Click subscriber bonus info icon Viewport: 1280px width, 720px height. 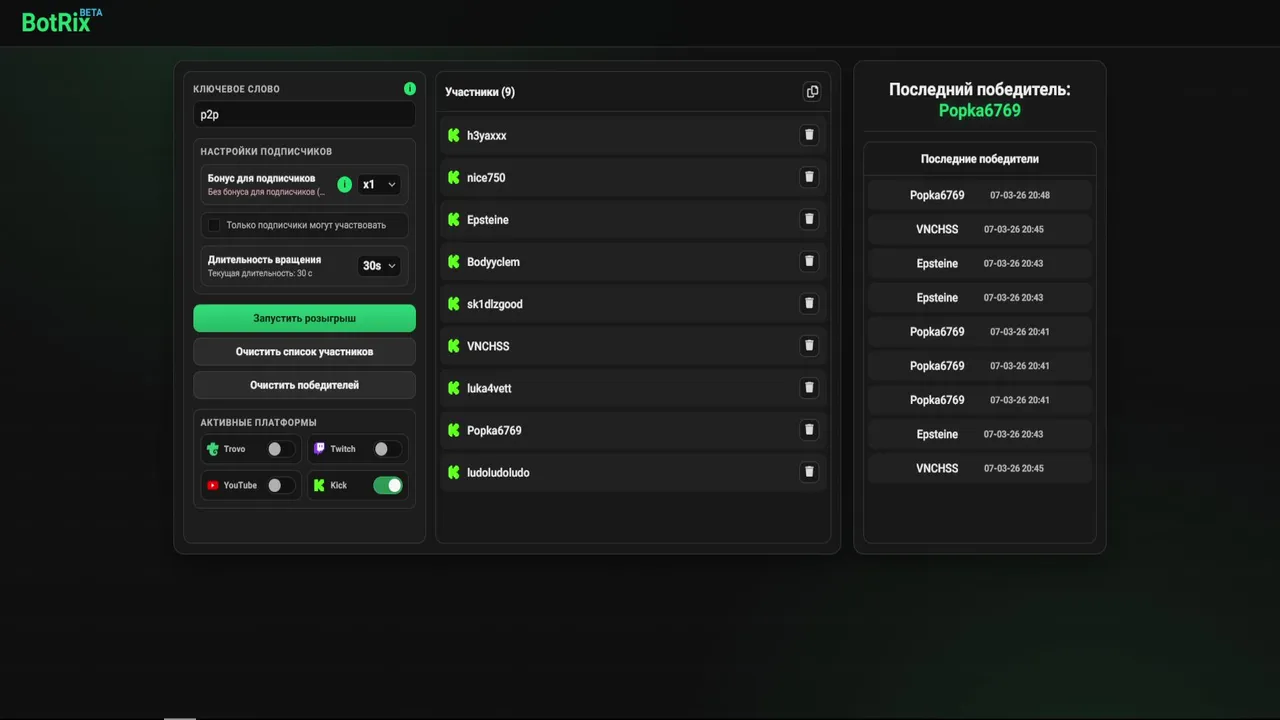coord(345,184)
